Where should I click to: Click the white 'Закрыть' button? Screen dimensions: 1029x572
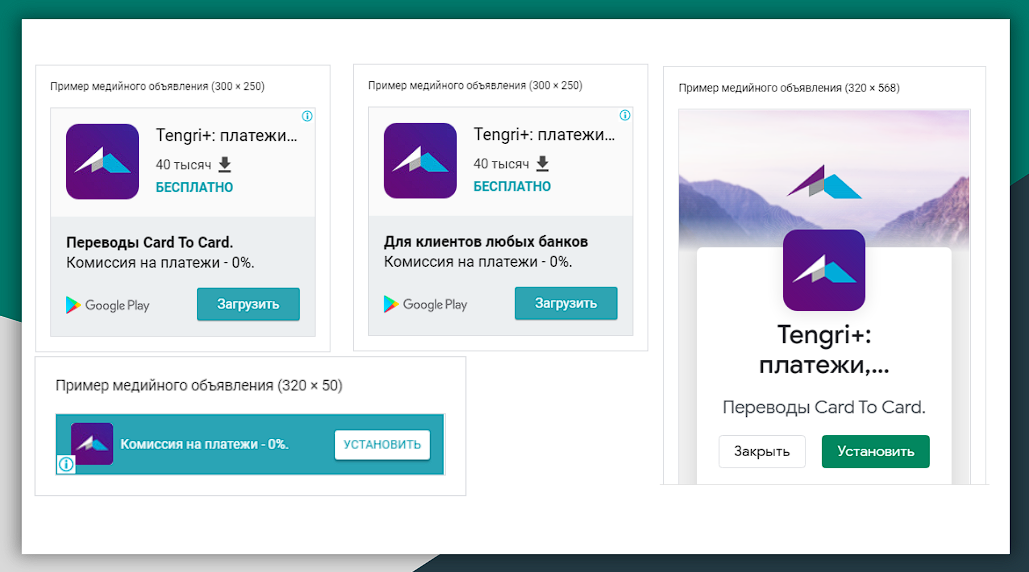(762, 451)
